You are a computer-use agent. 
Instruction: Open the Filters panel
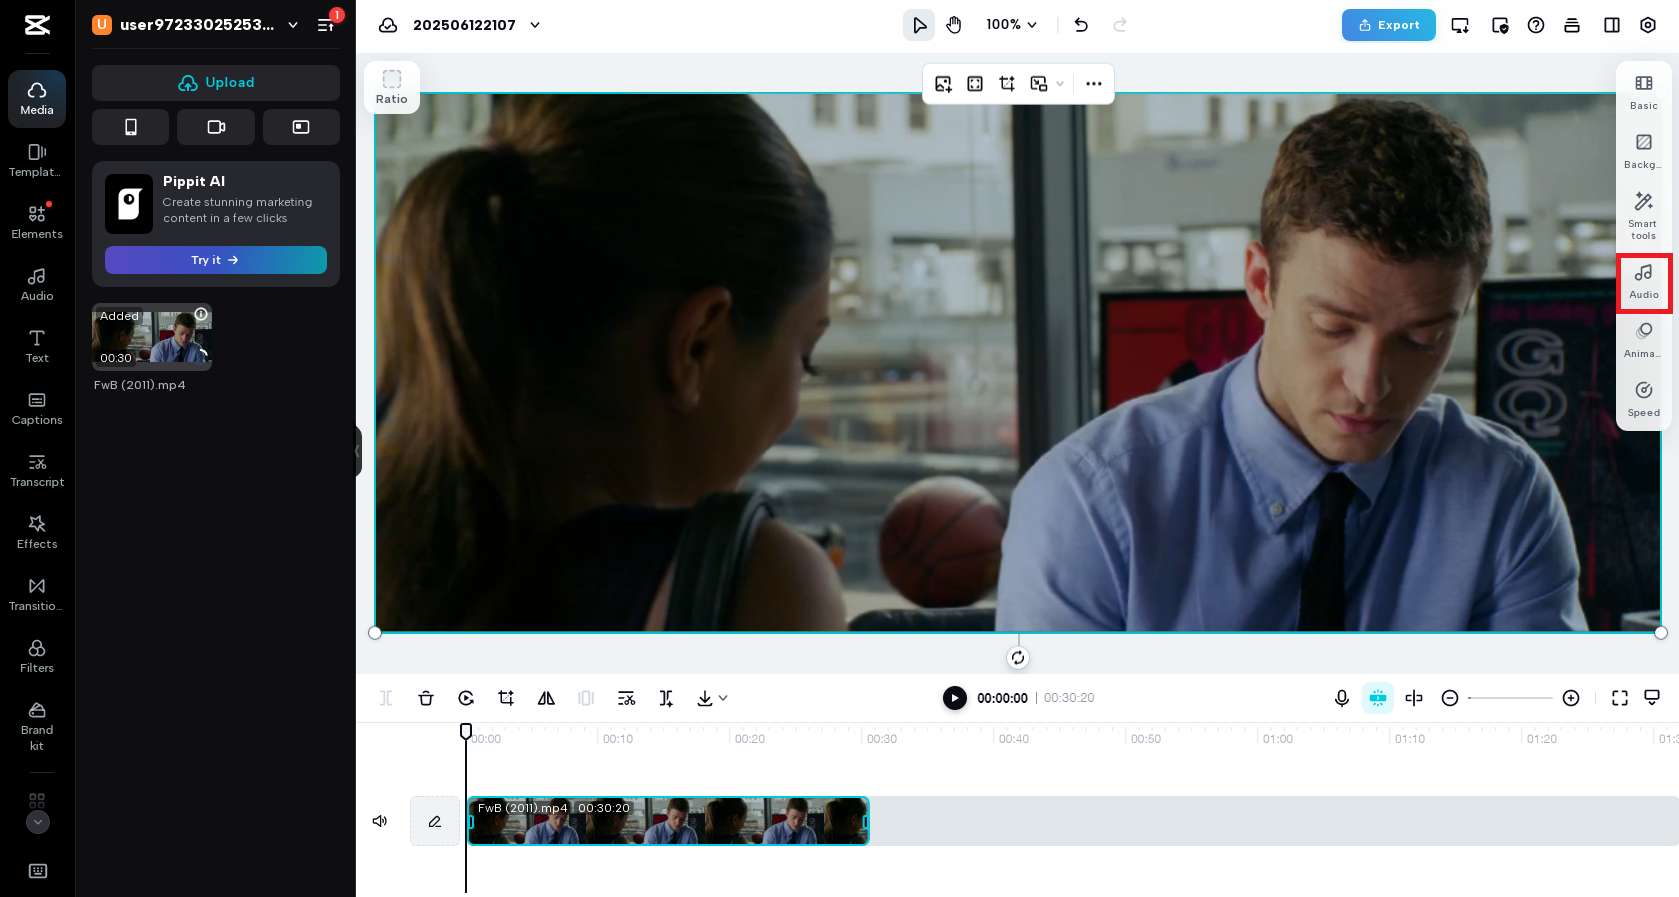coord(37,656)
